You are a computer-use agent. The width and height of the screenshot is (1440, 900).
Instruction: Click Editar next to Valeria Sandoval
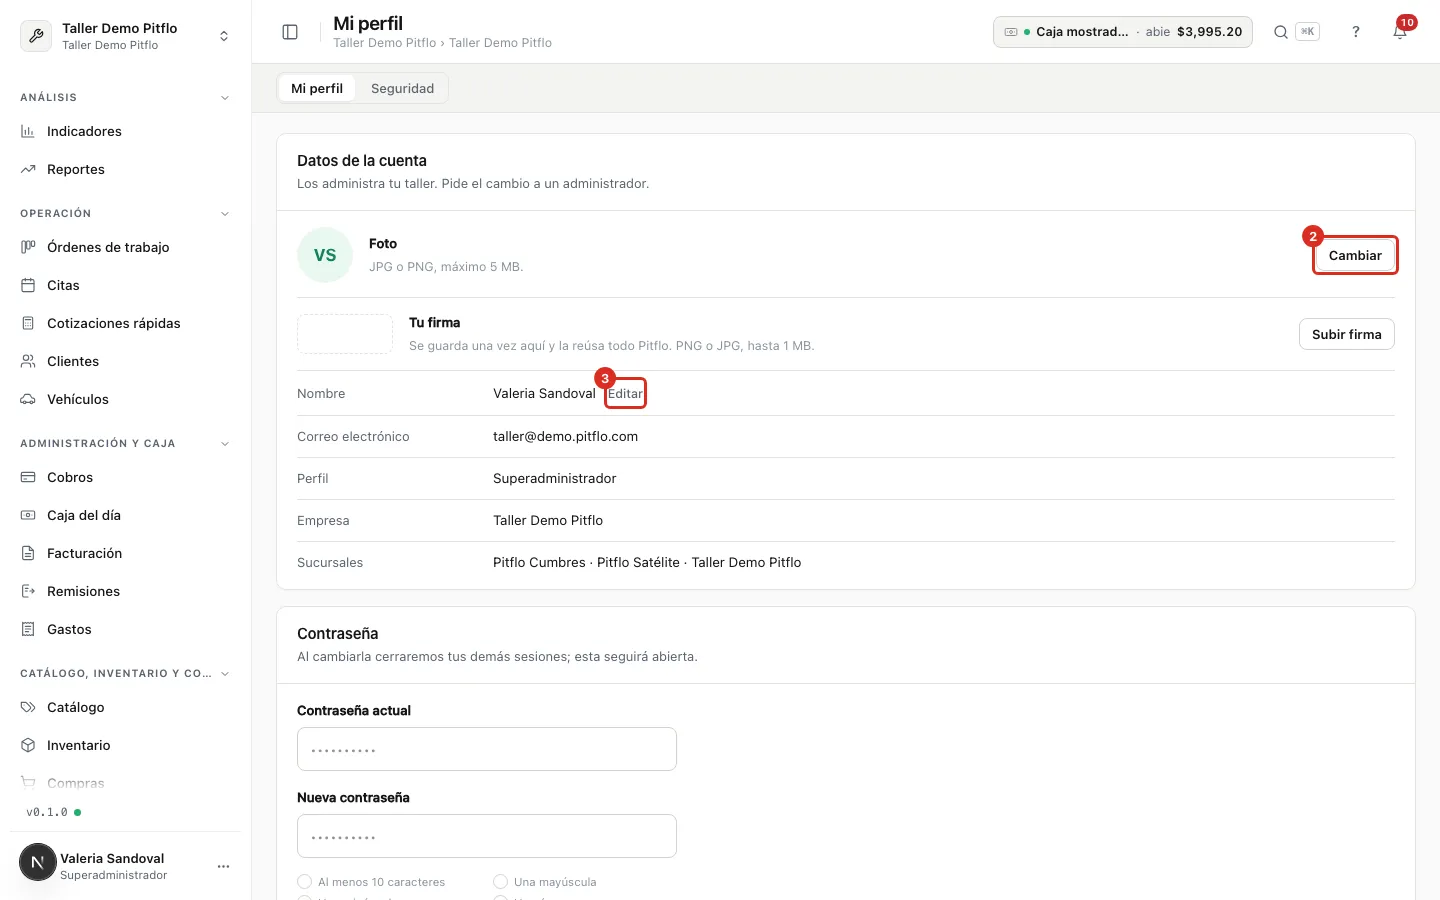click(625, 393)
